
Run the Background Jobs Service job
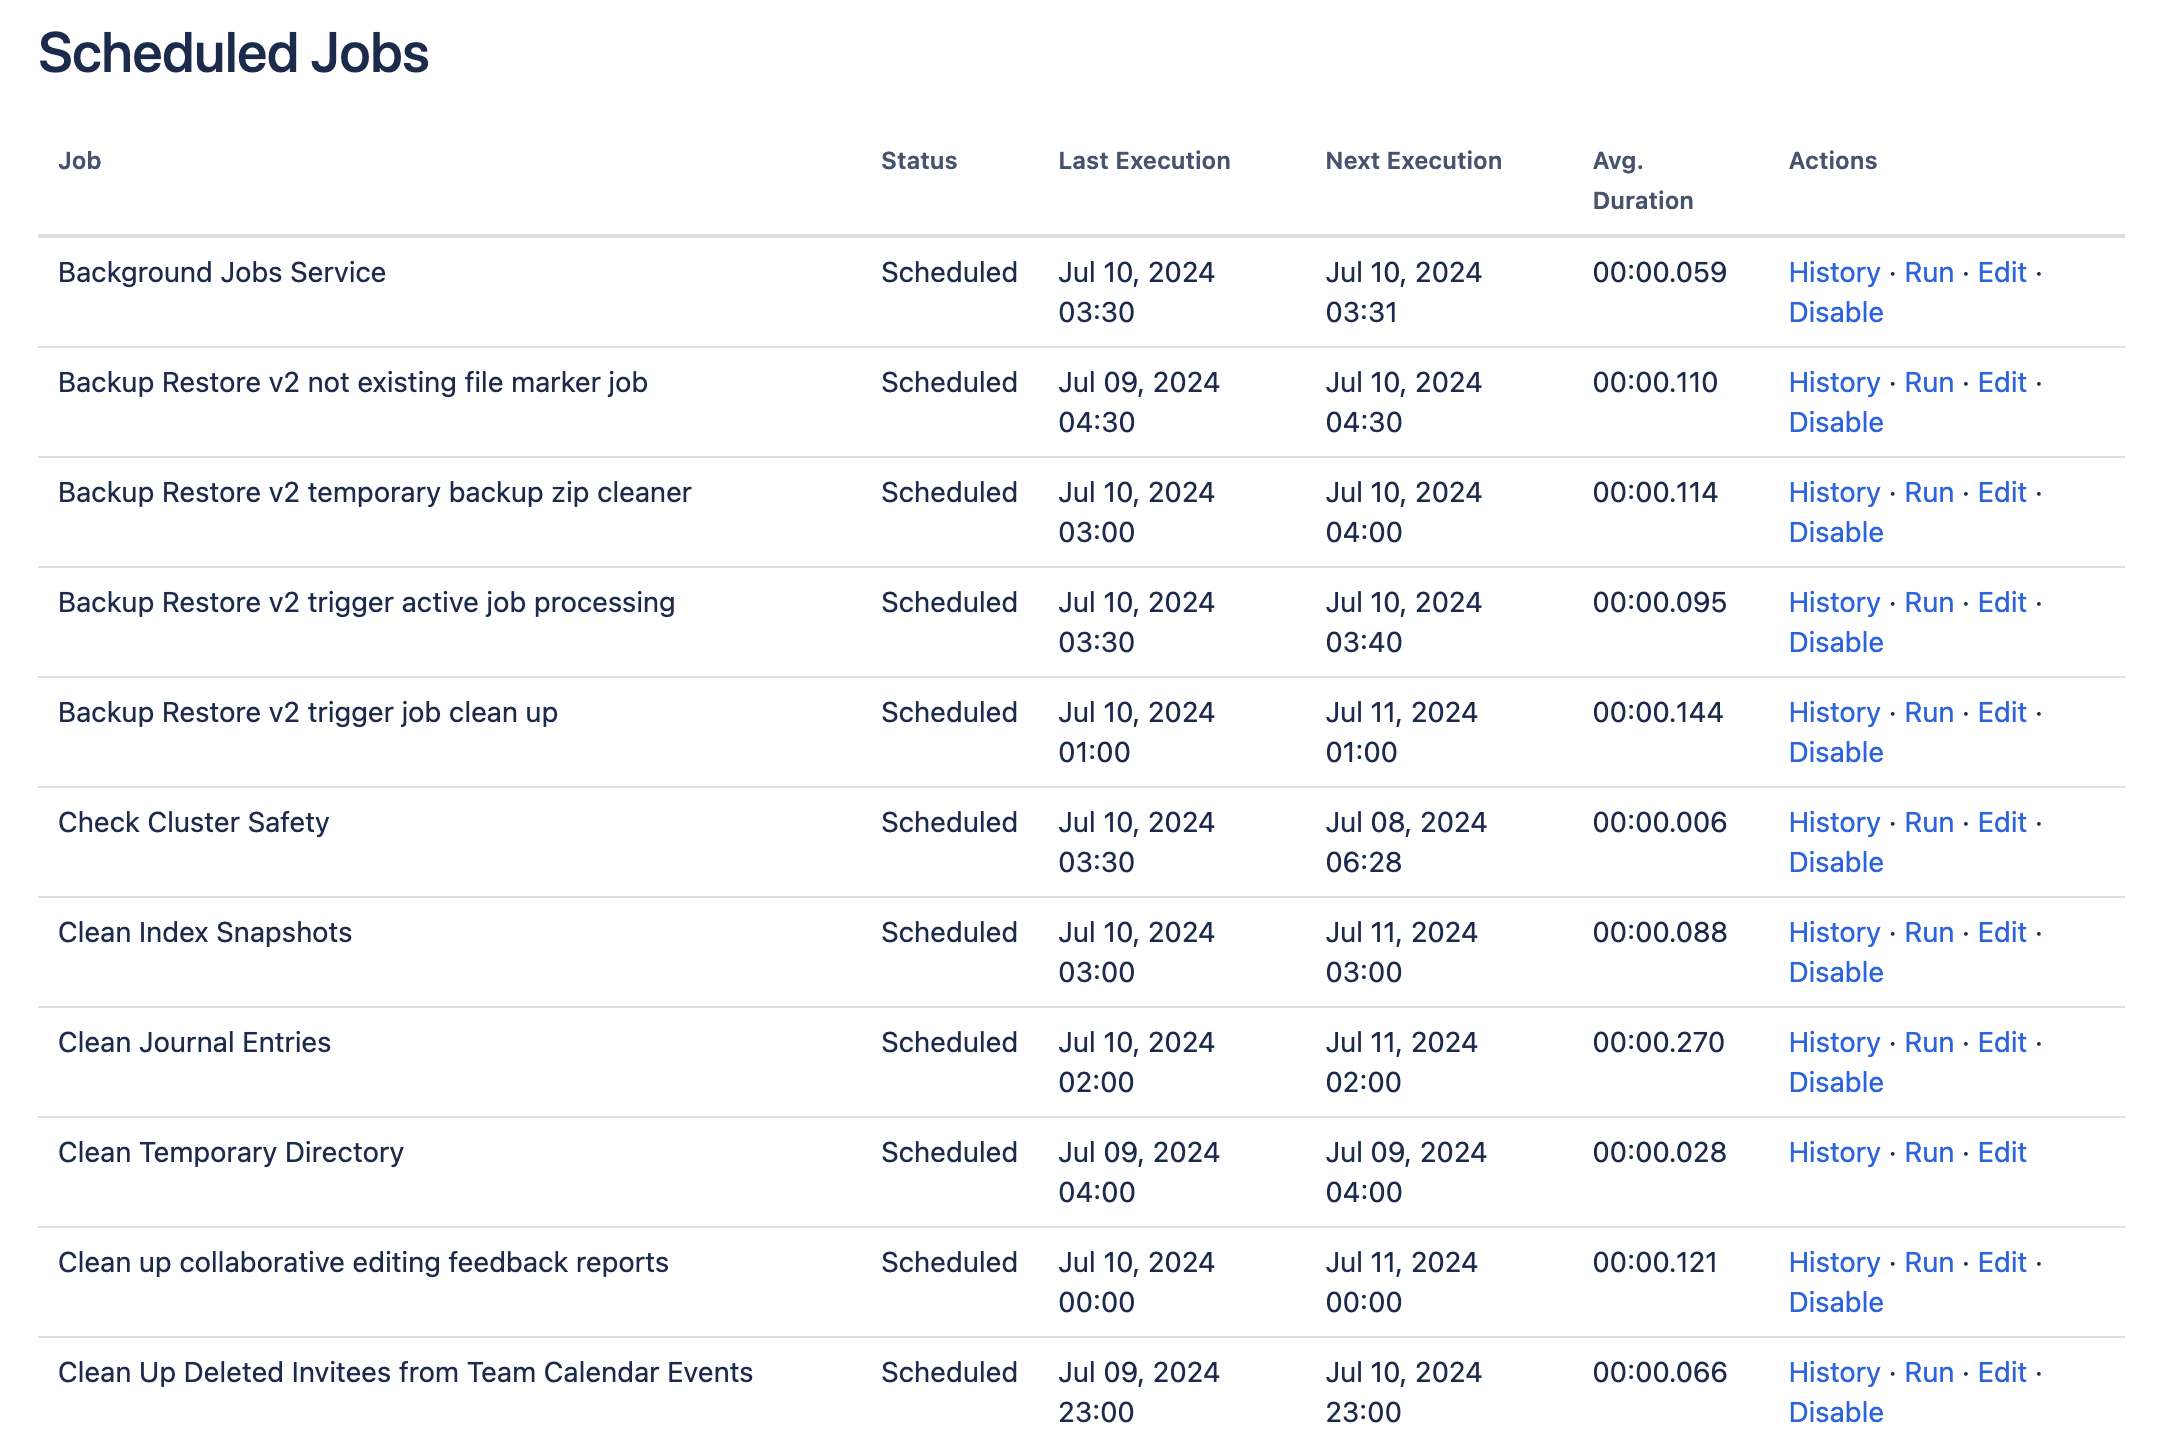[x=1928, y=273]
